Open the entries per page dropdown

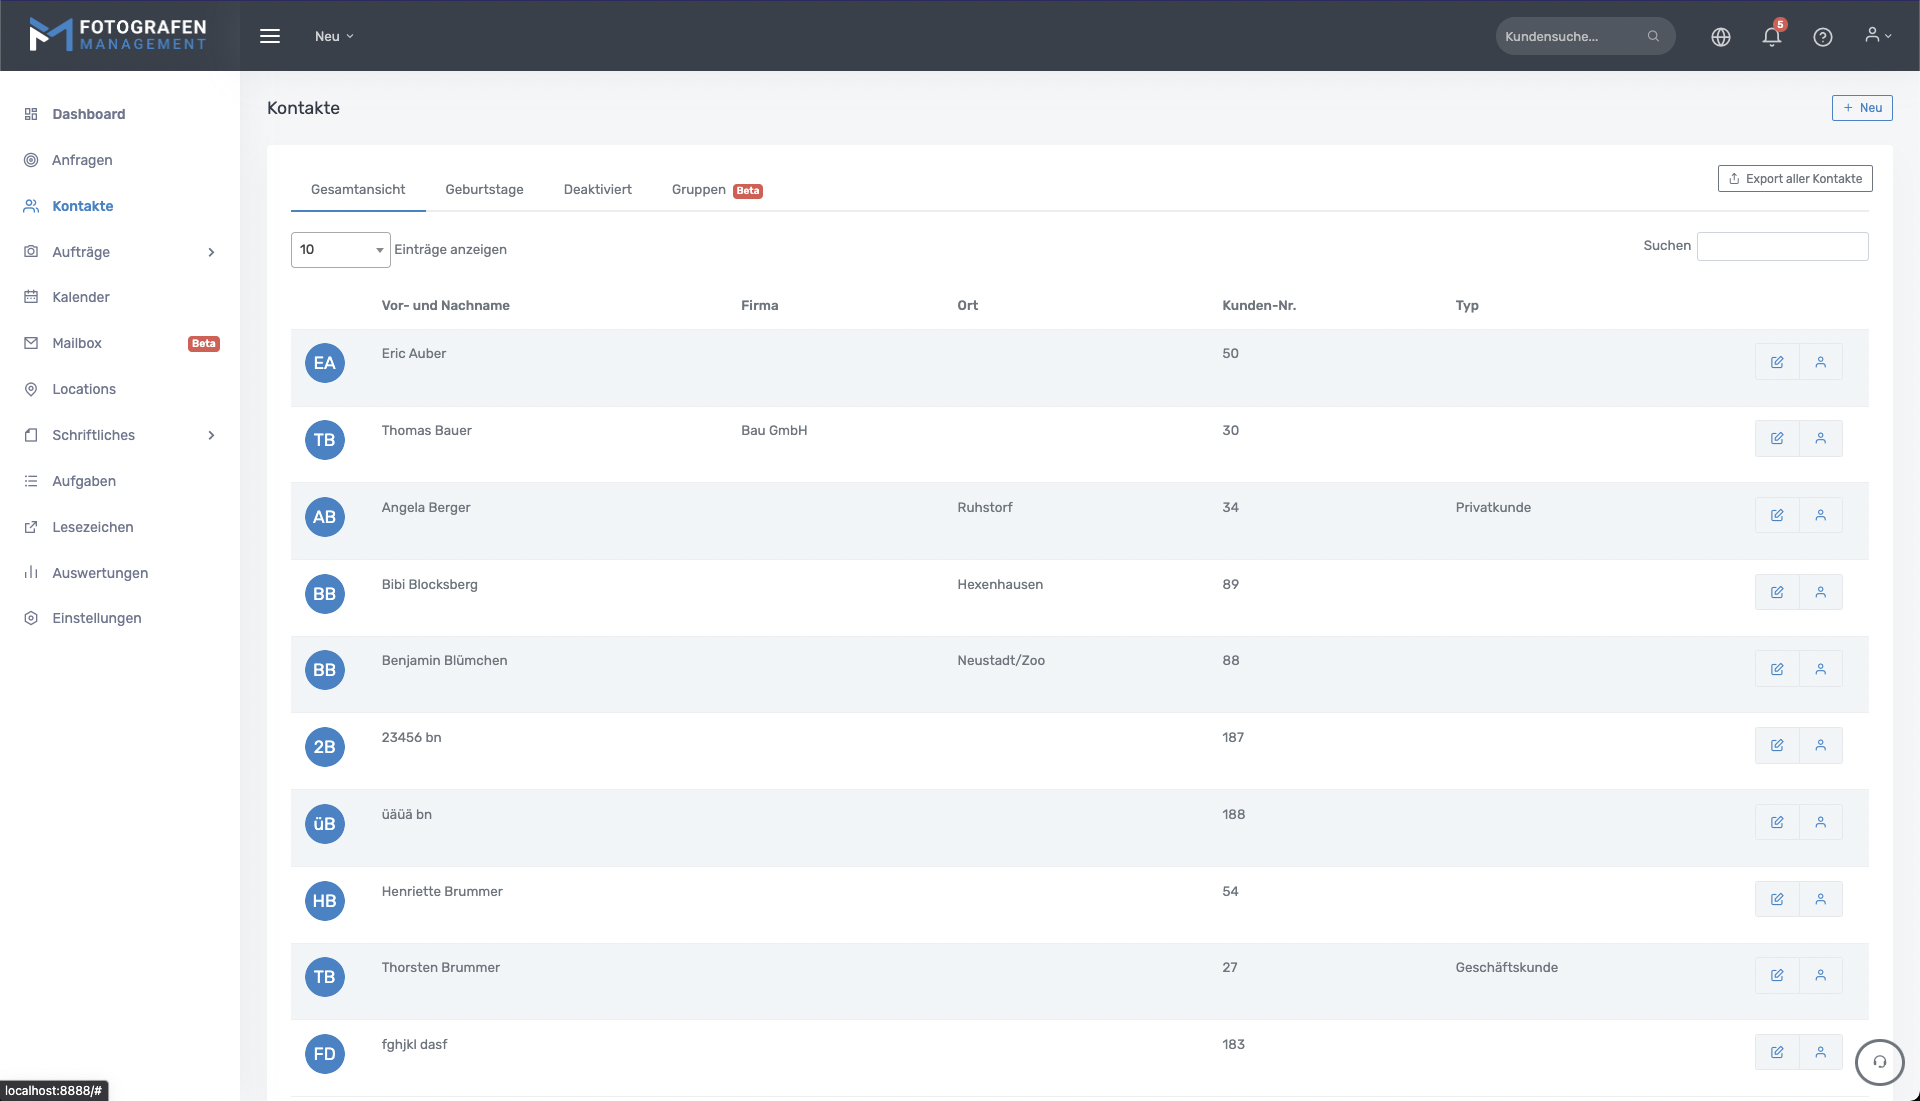340,250
